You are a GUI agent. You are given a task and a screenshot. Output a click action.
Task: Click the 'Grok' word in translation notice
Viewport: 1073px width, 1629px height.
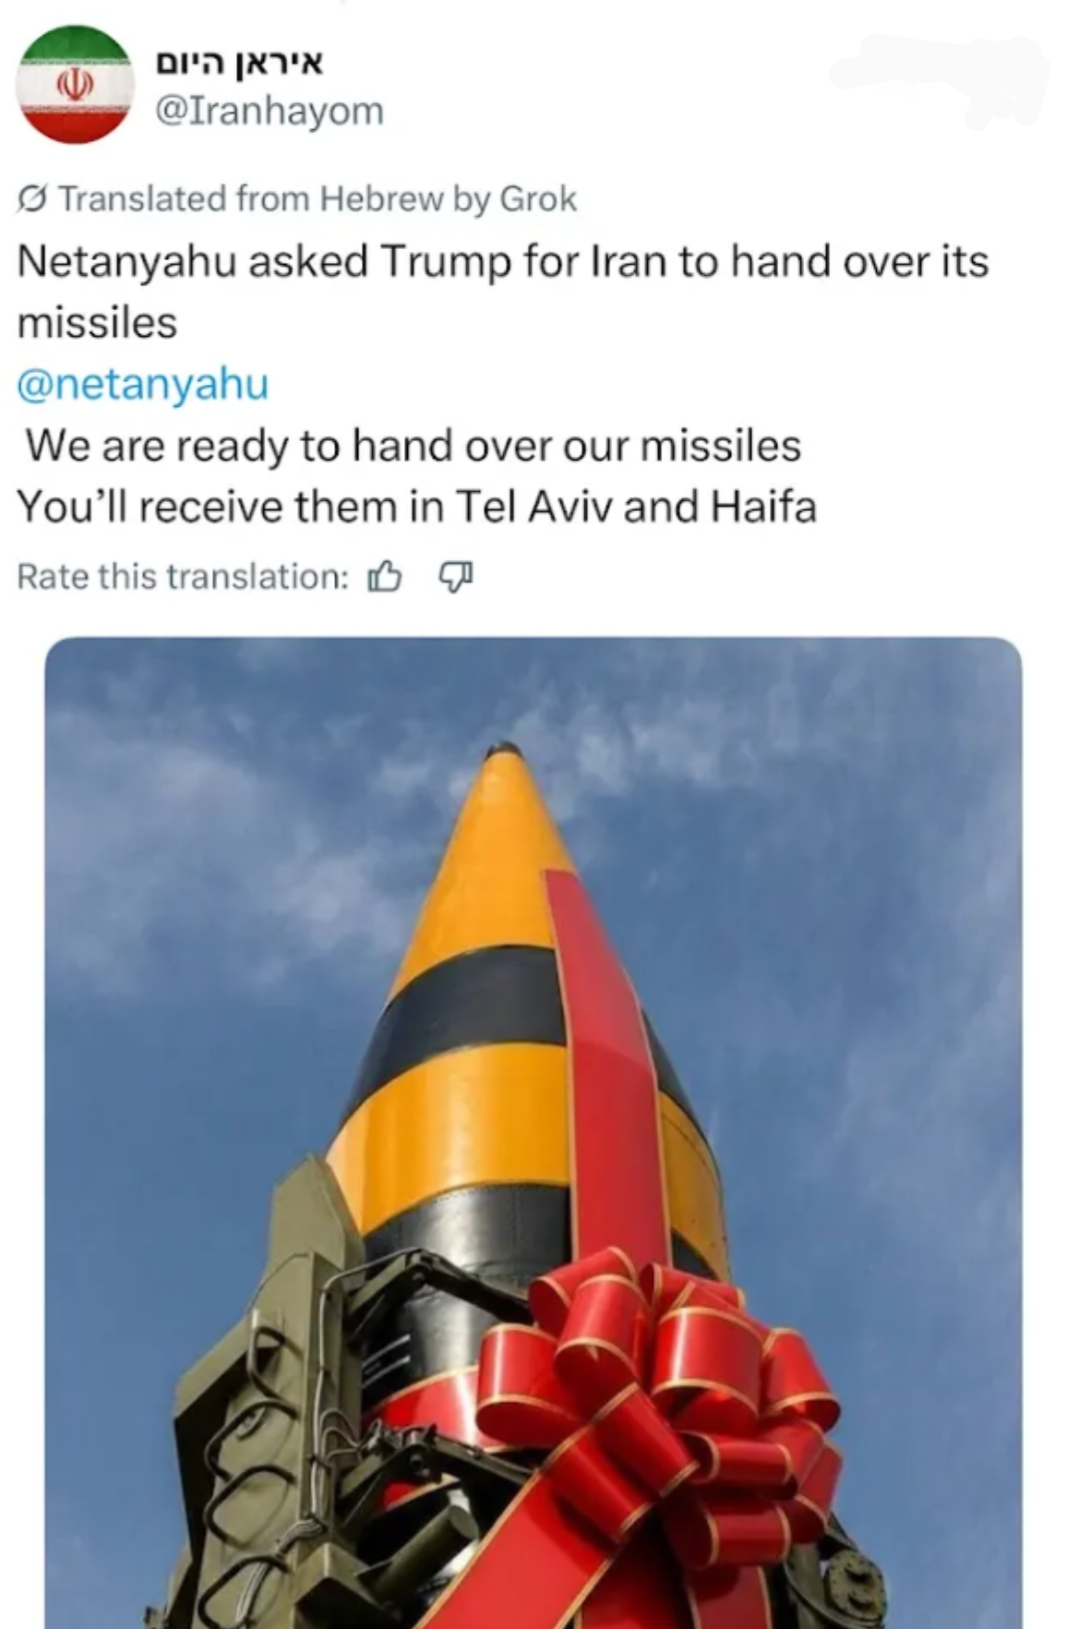(538, 199)
